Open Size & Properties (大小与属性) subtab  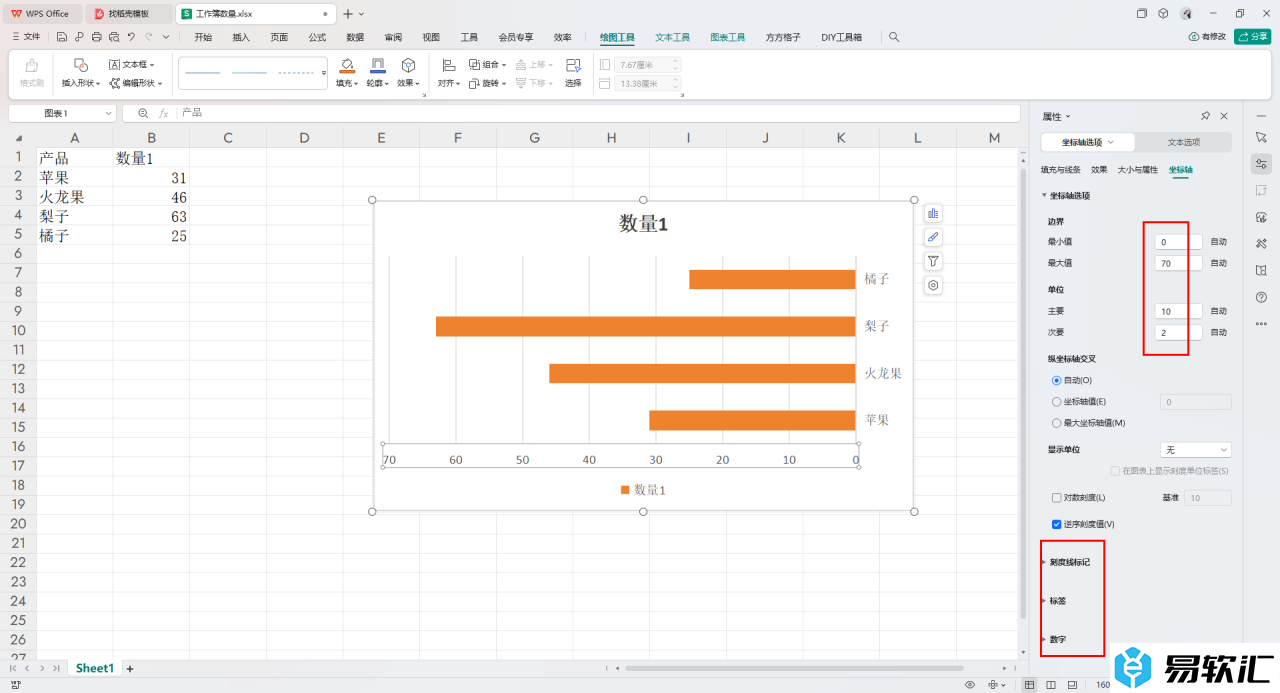coord(1138,170)
